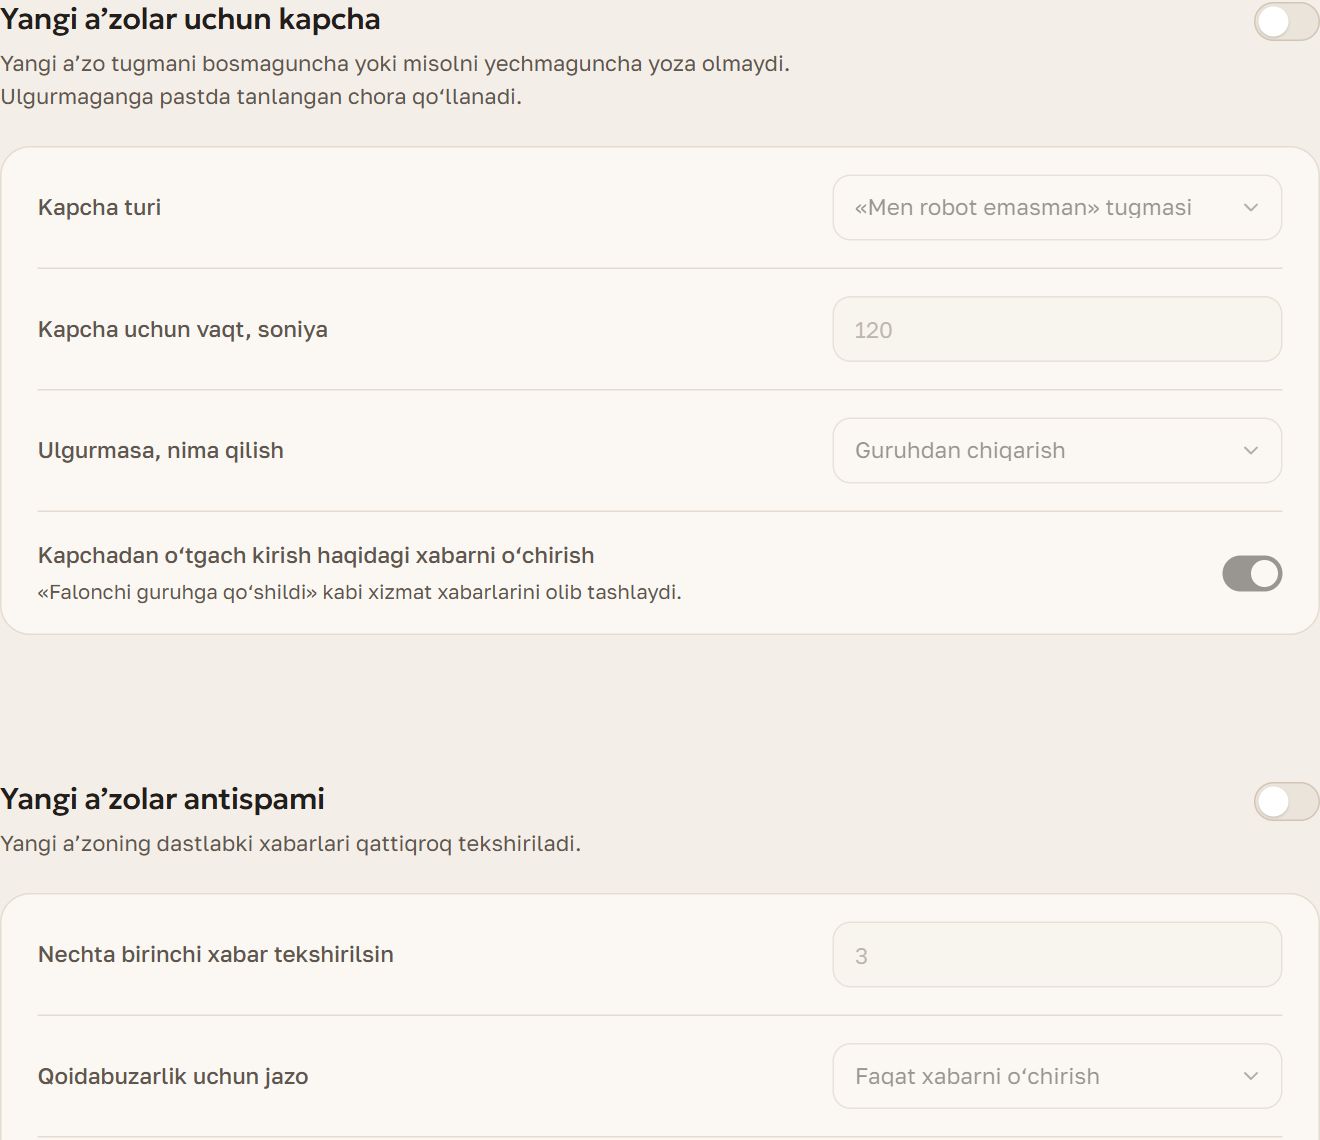Open the Kapcha turi dropdown
This screenshot has height=1140, width=1320.
coord(1057,208)
